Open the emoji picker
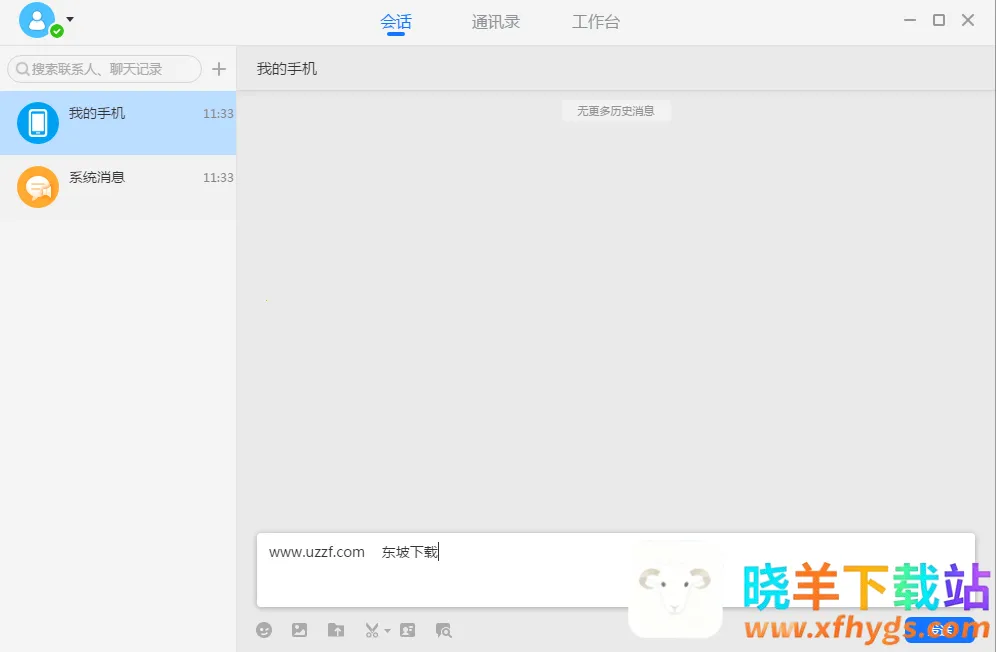This screenshot has height=652, width=996. [x=264, y=630]
